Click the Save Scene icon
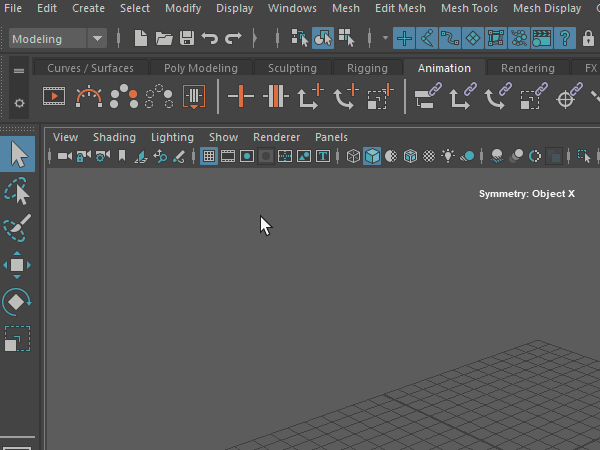The image size is (600, 450). click(x=186, y=39)
